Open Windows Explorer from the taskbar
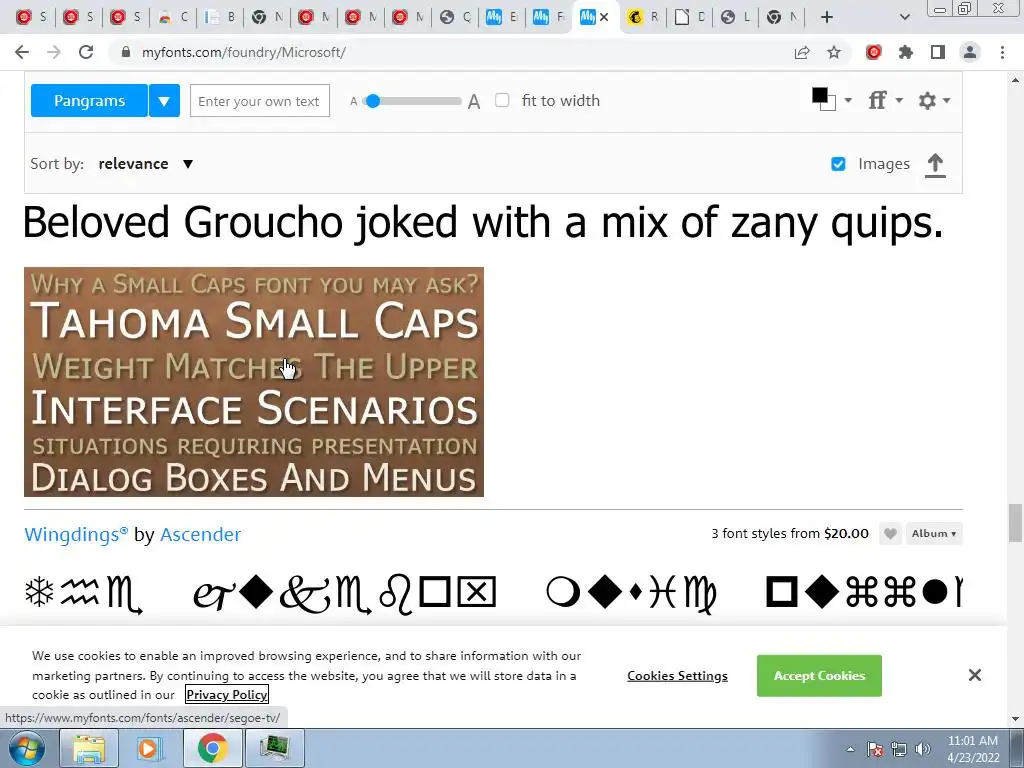The width and height of the screenshot is (1024, 768). pos(89,748)
